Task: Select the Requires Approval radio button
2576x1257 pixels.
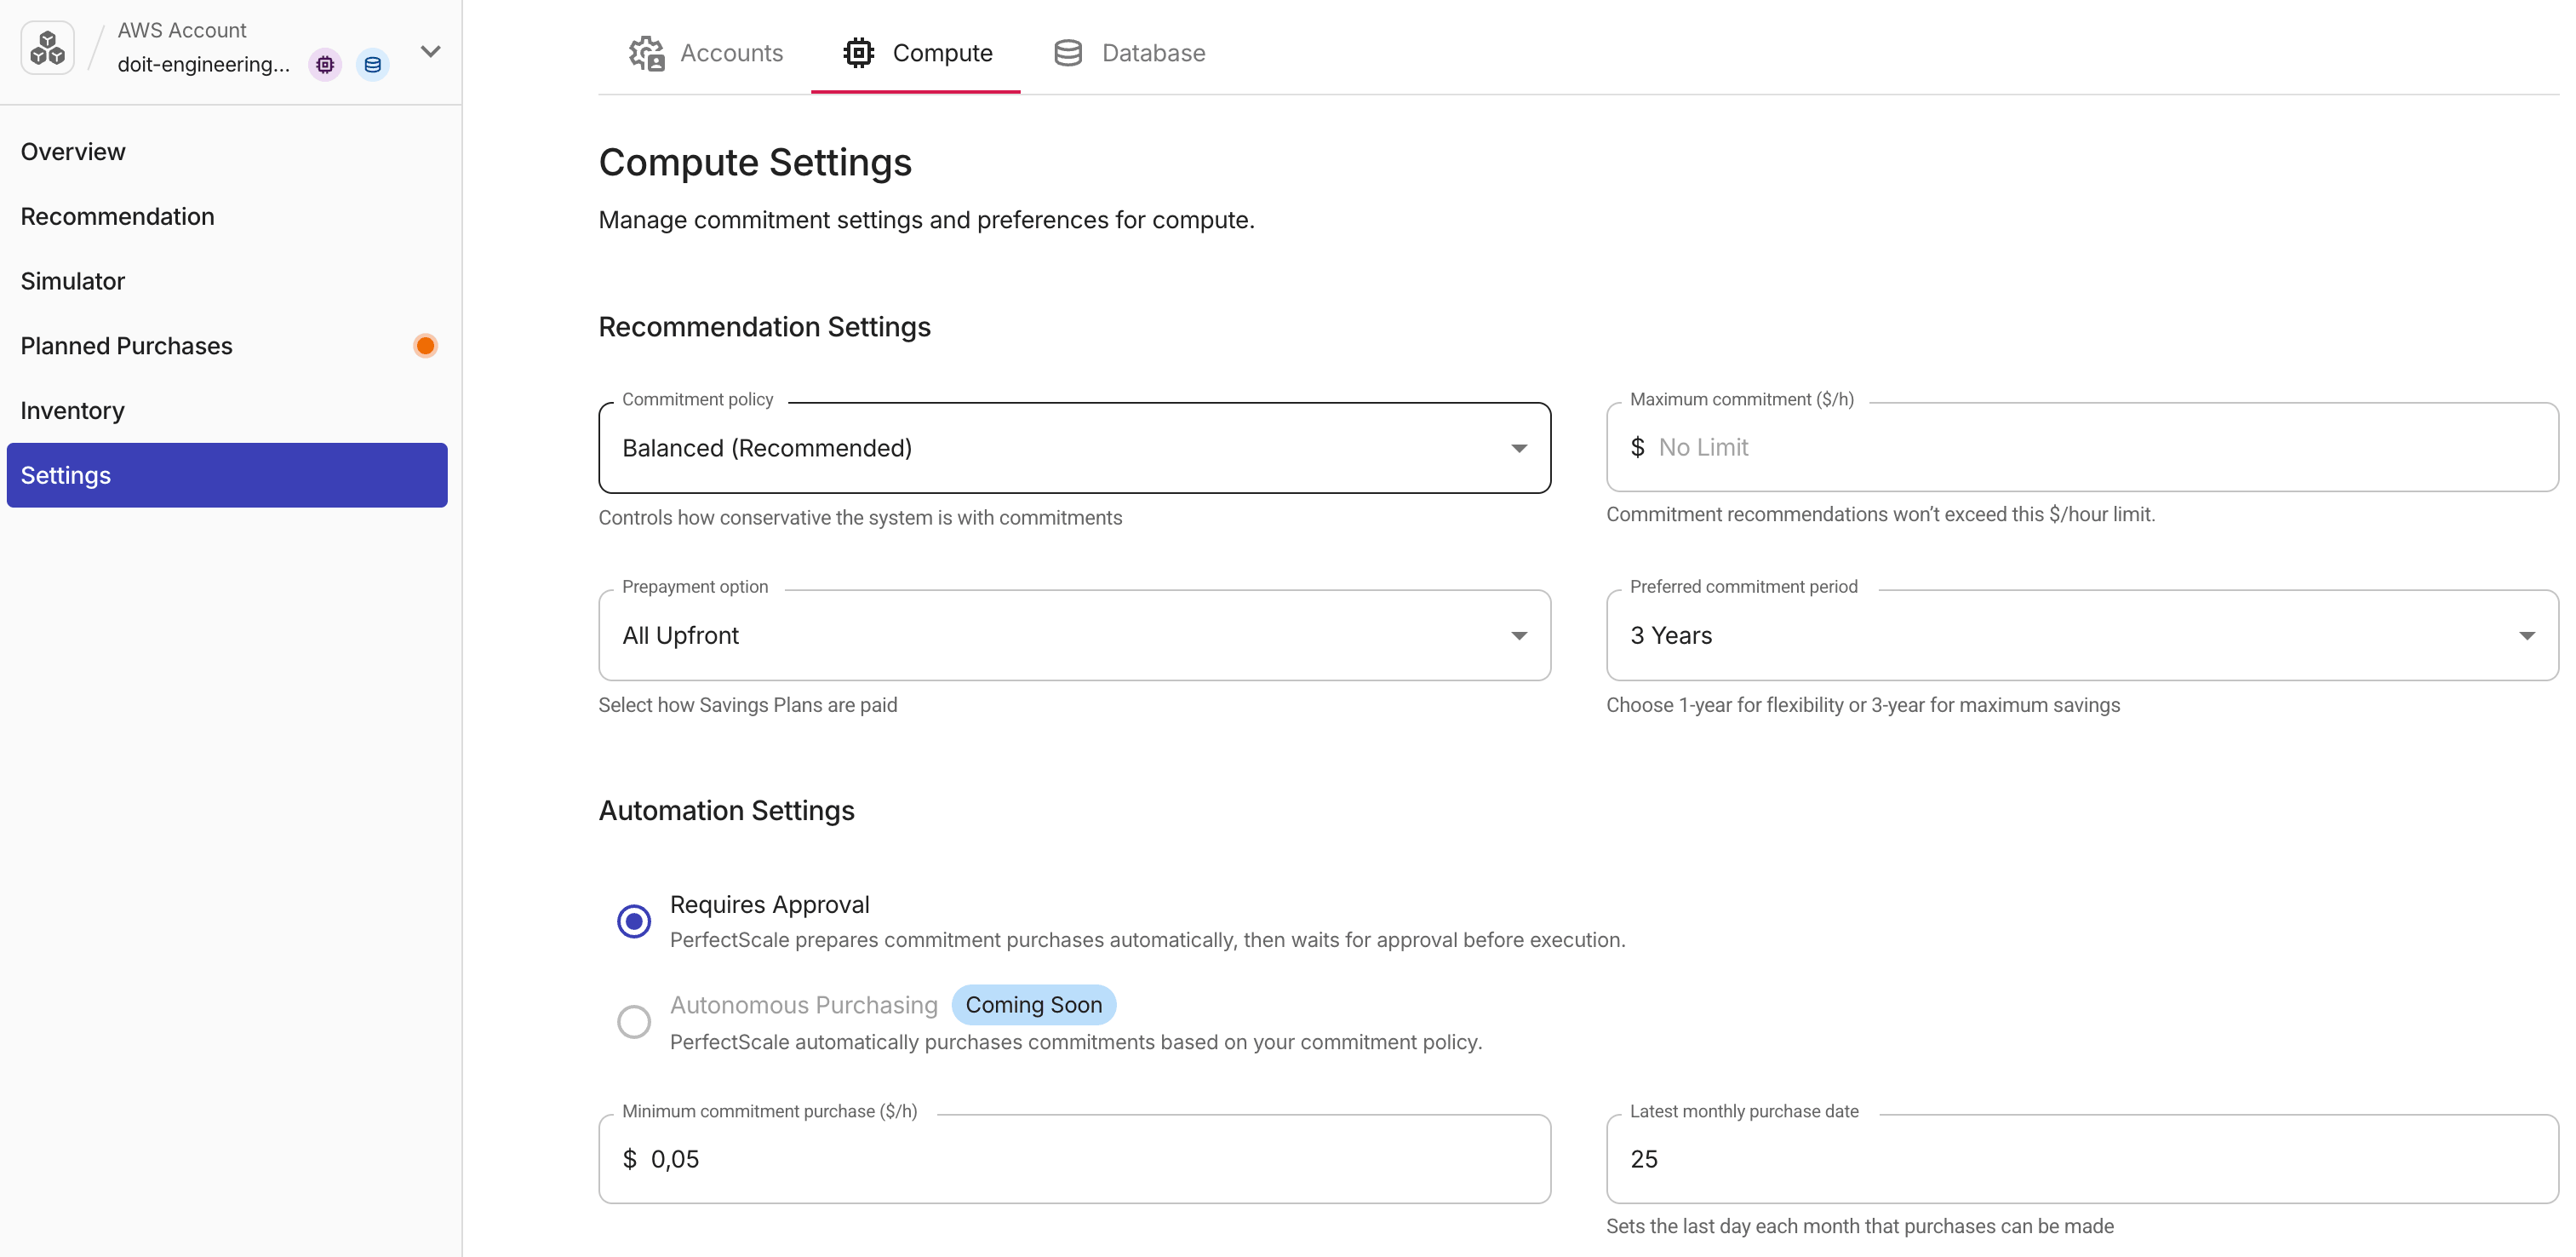Action: tap(634, 921)
